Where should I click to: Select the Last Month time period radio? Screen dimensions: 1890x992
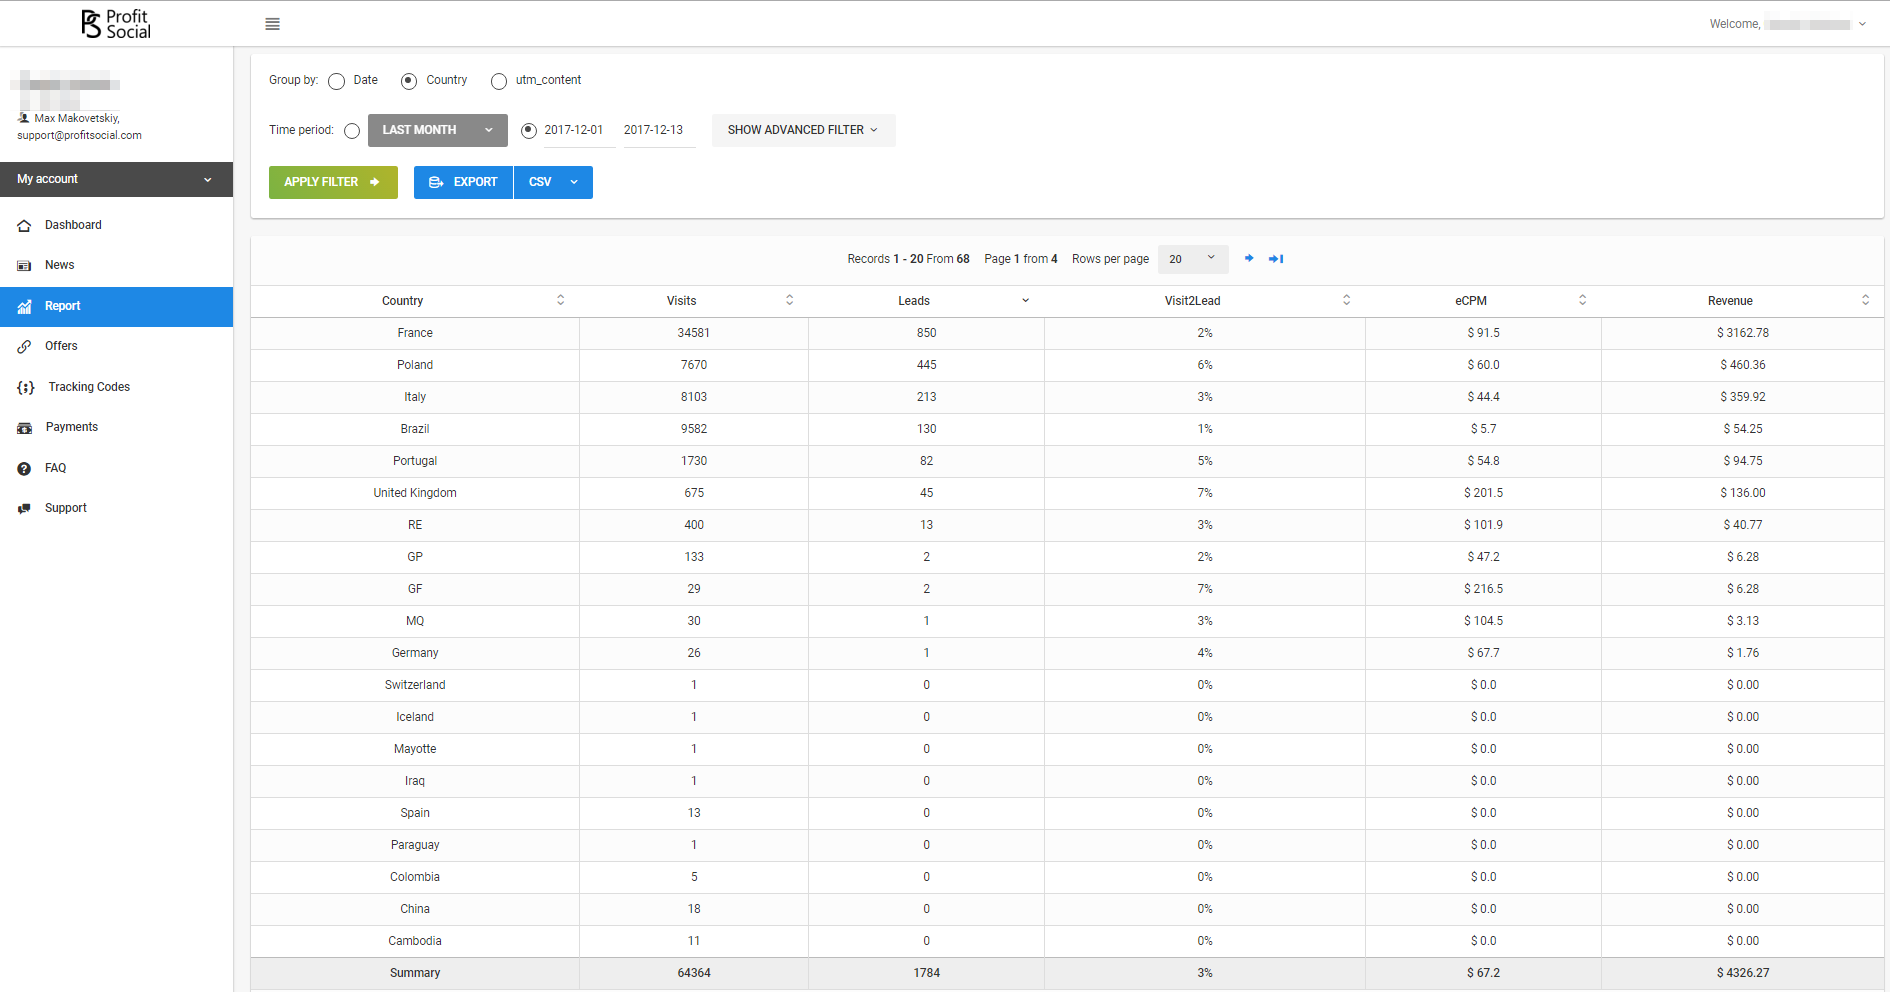(352, 131)
